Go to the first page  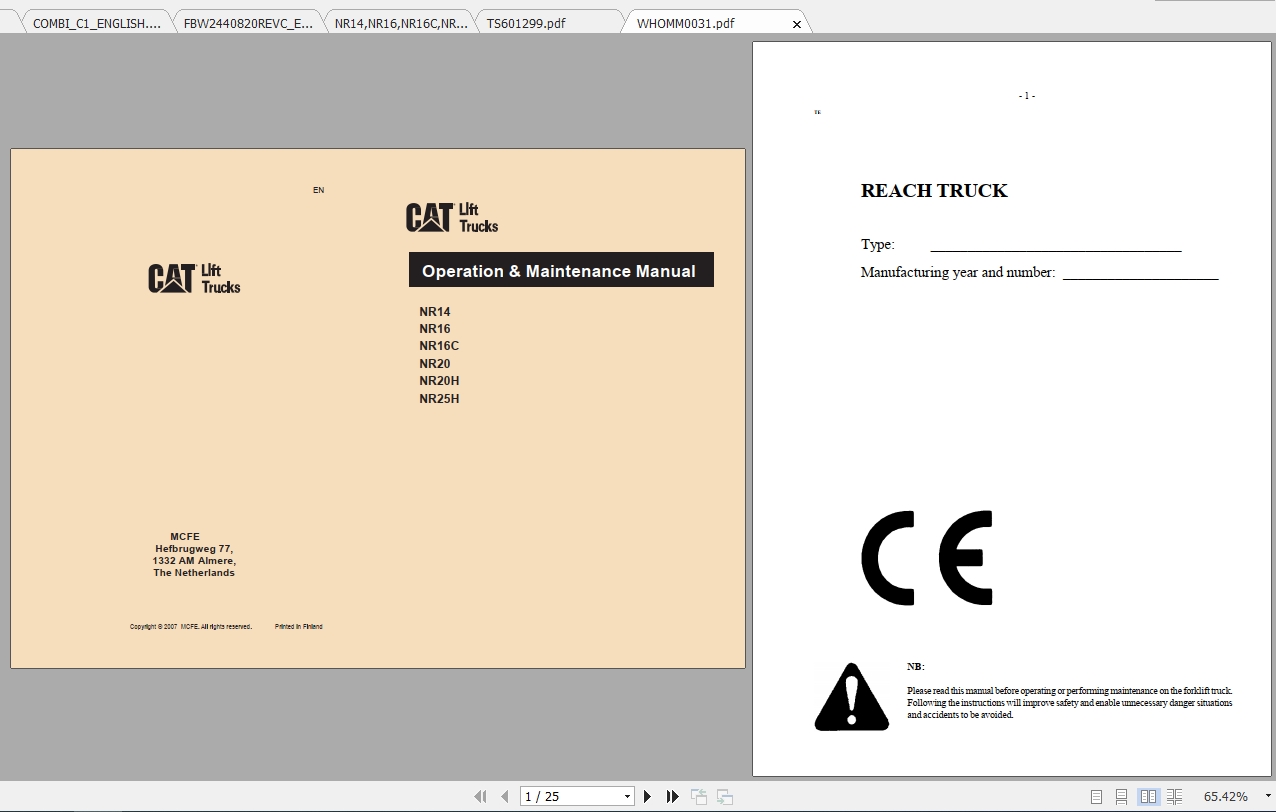tap(480, 797)
